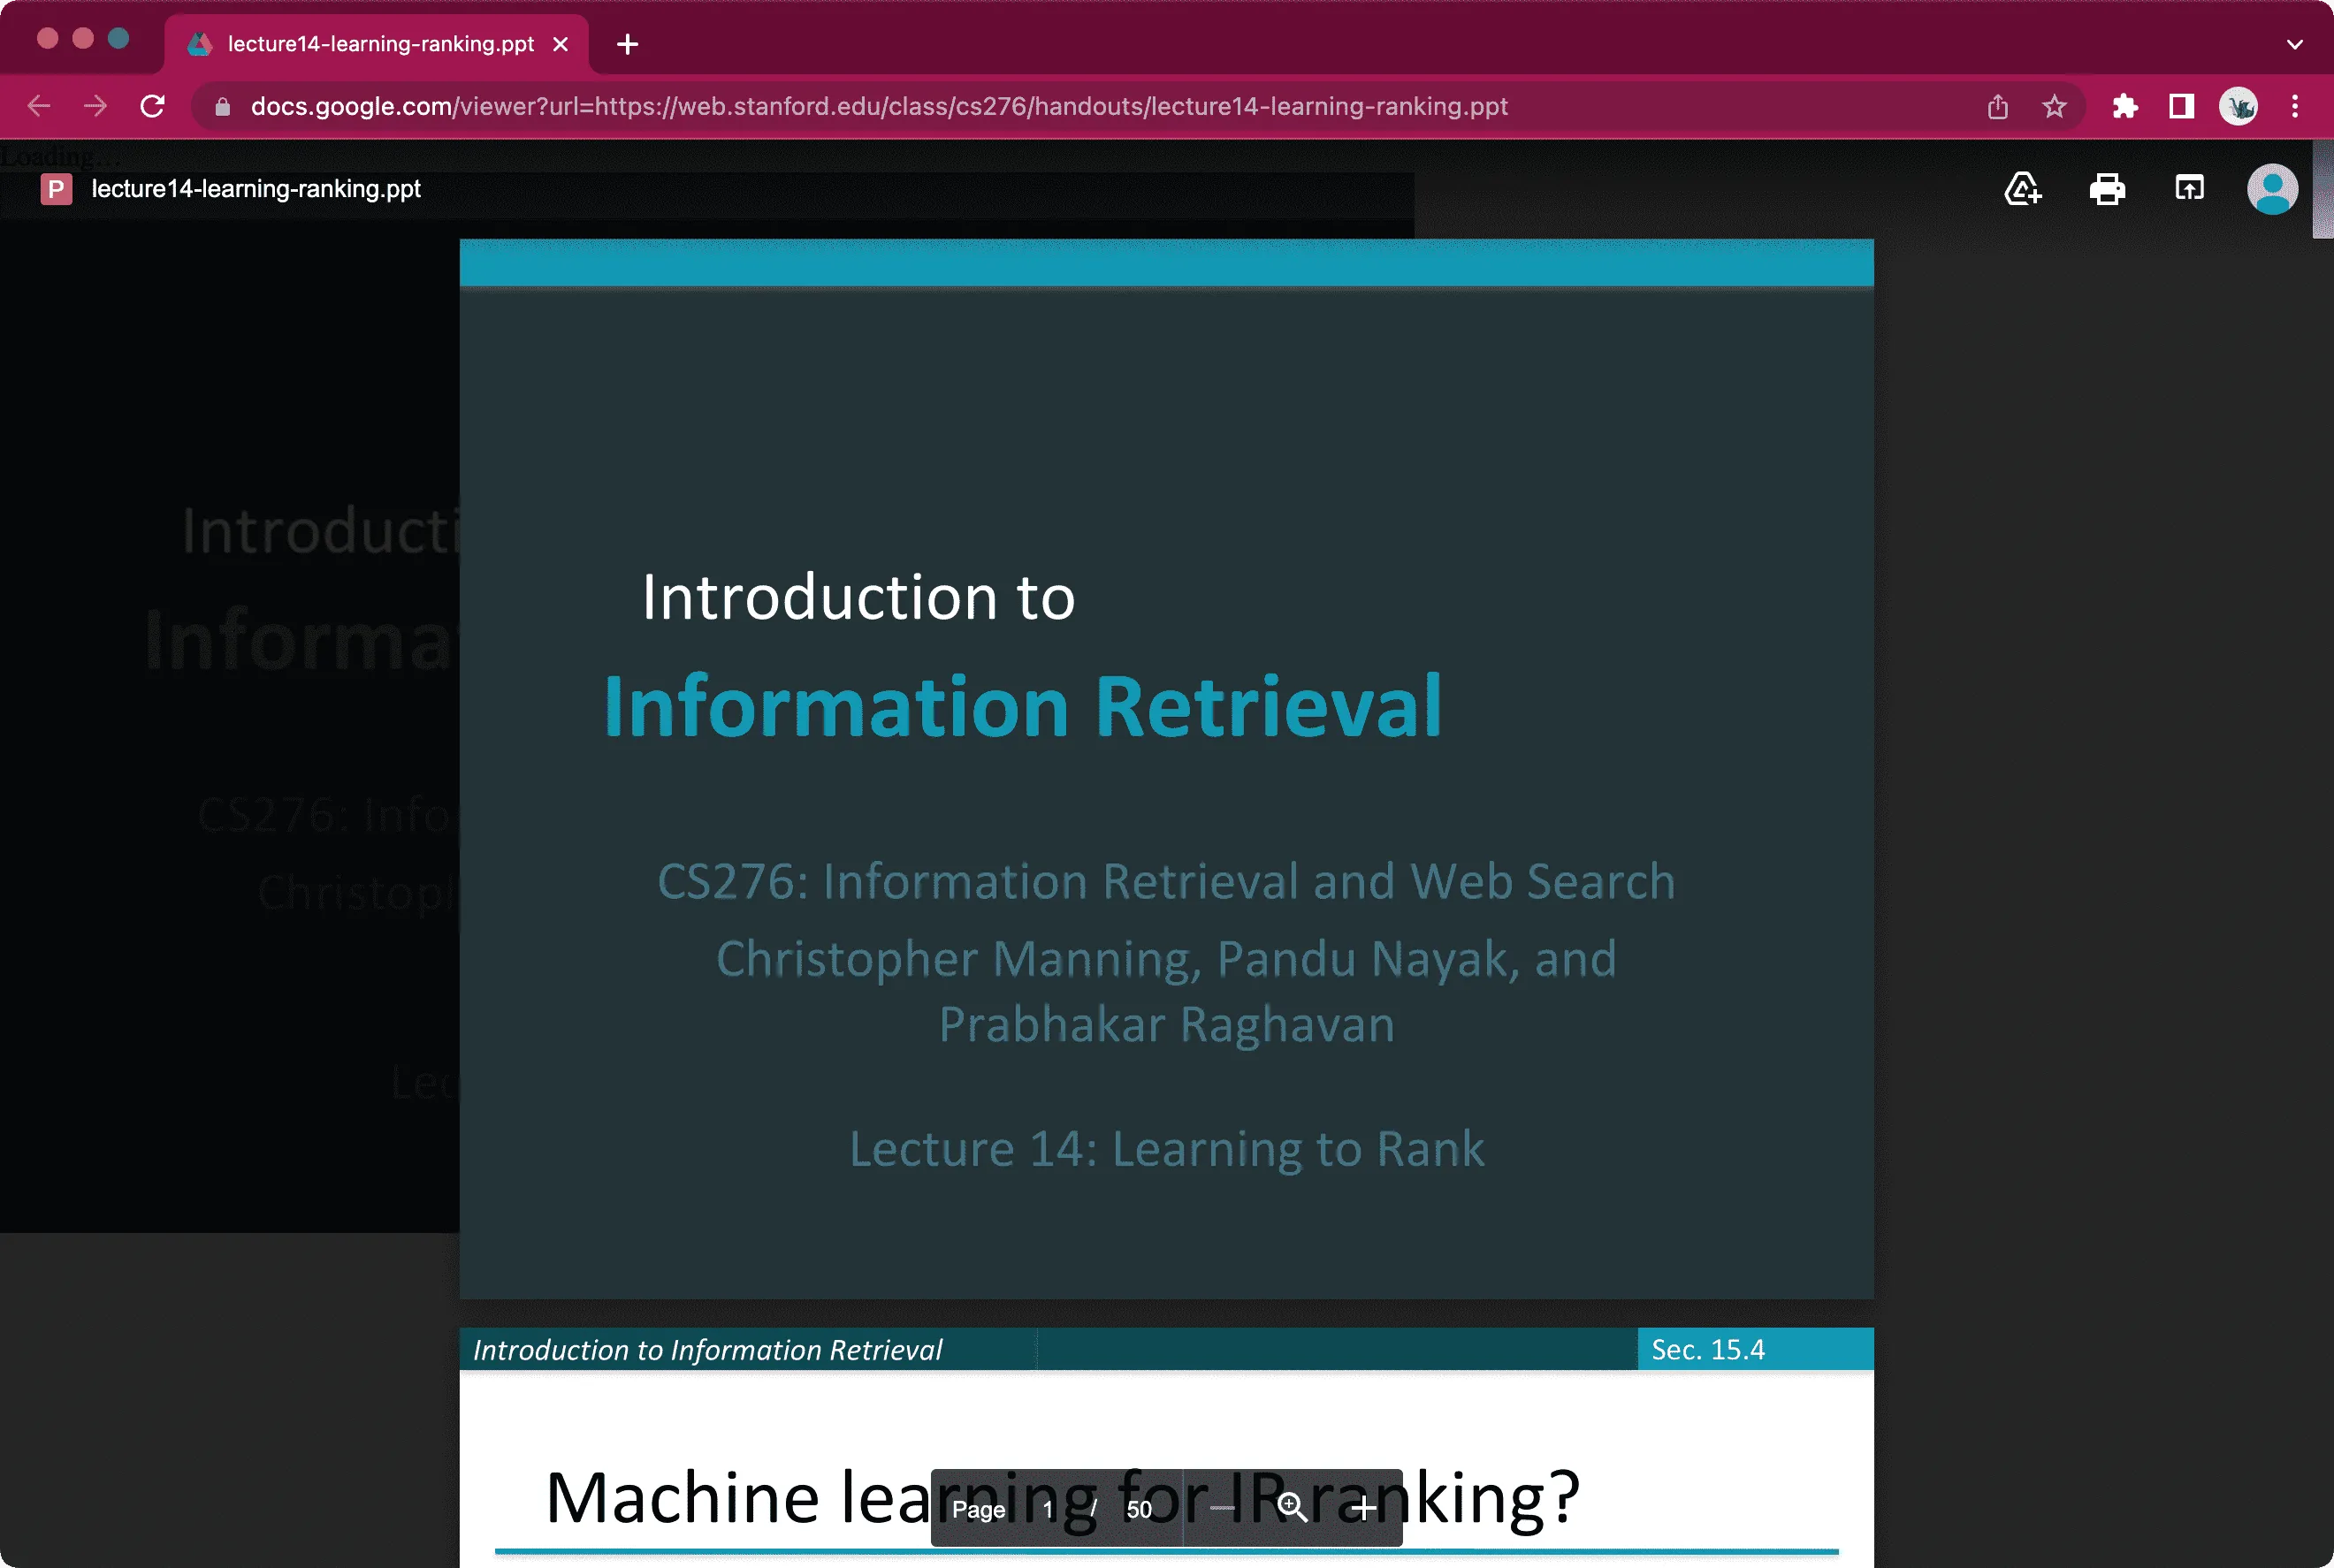The height and width of the screenshot is (1568, 2334).
Task: Click the Chrome profile avatar
Action: click(x=2239, y=106)
